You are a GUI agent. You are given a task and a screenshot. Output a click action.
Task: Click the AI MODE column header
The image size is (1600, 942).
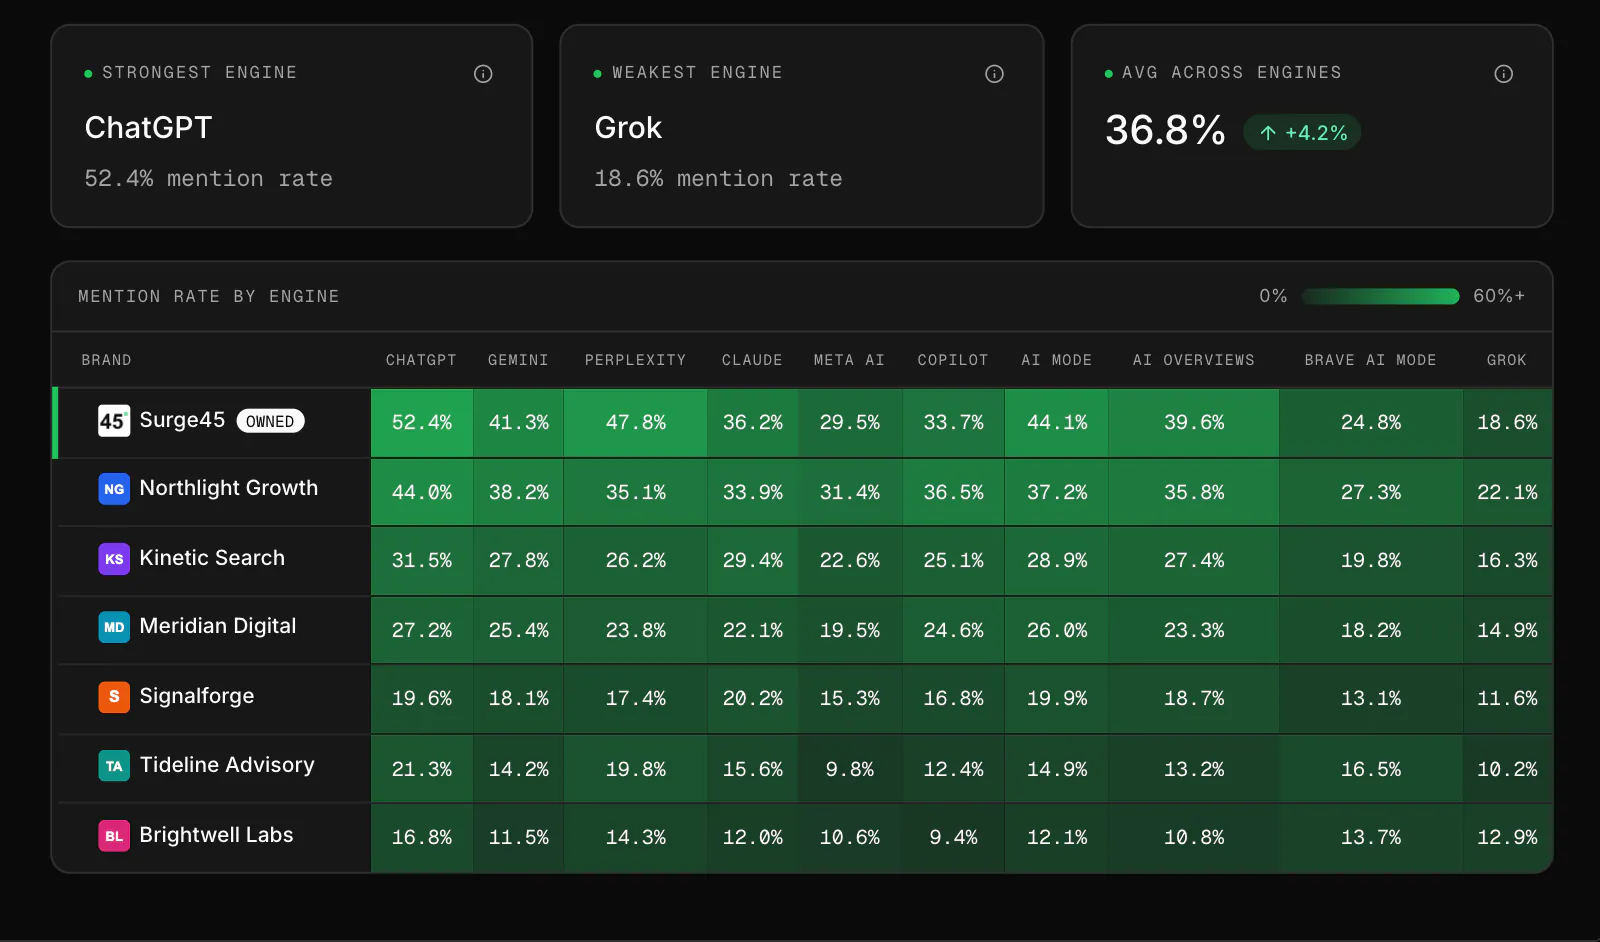coord(1056,360)
